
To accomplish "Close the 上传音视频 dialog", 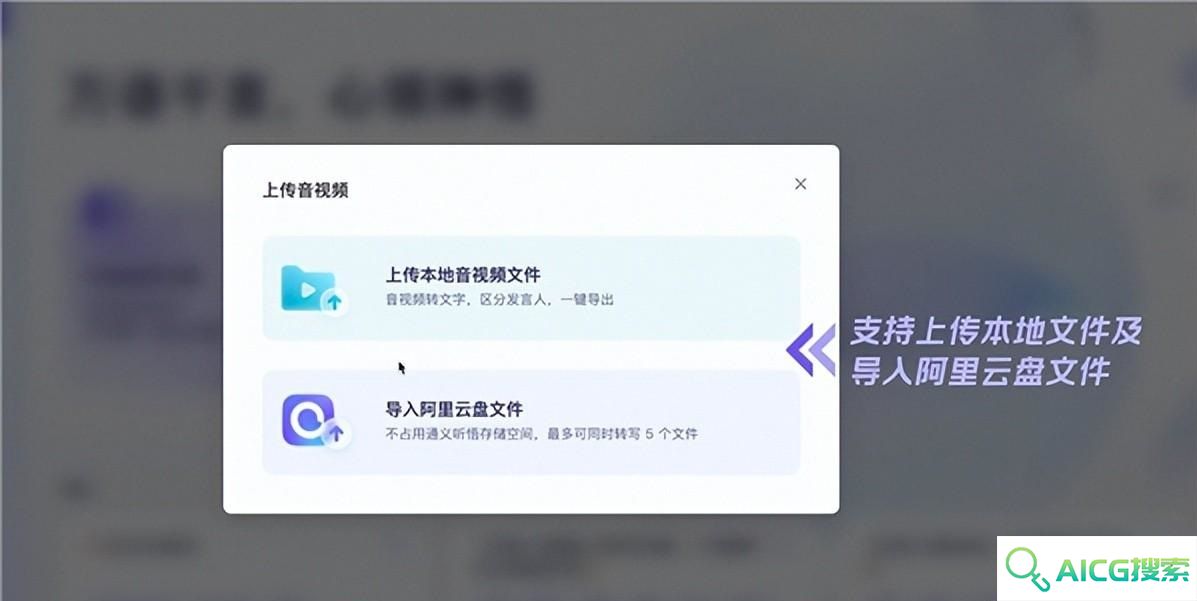I will 800,184.
